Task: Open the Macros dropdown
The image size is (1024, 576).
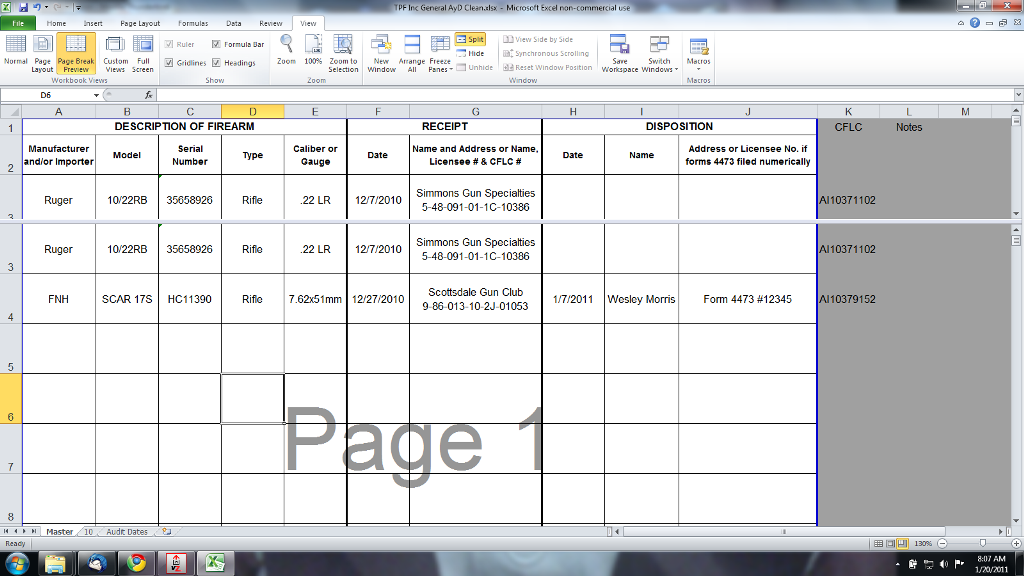Action: [x=699, y=54]
